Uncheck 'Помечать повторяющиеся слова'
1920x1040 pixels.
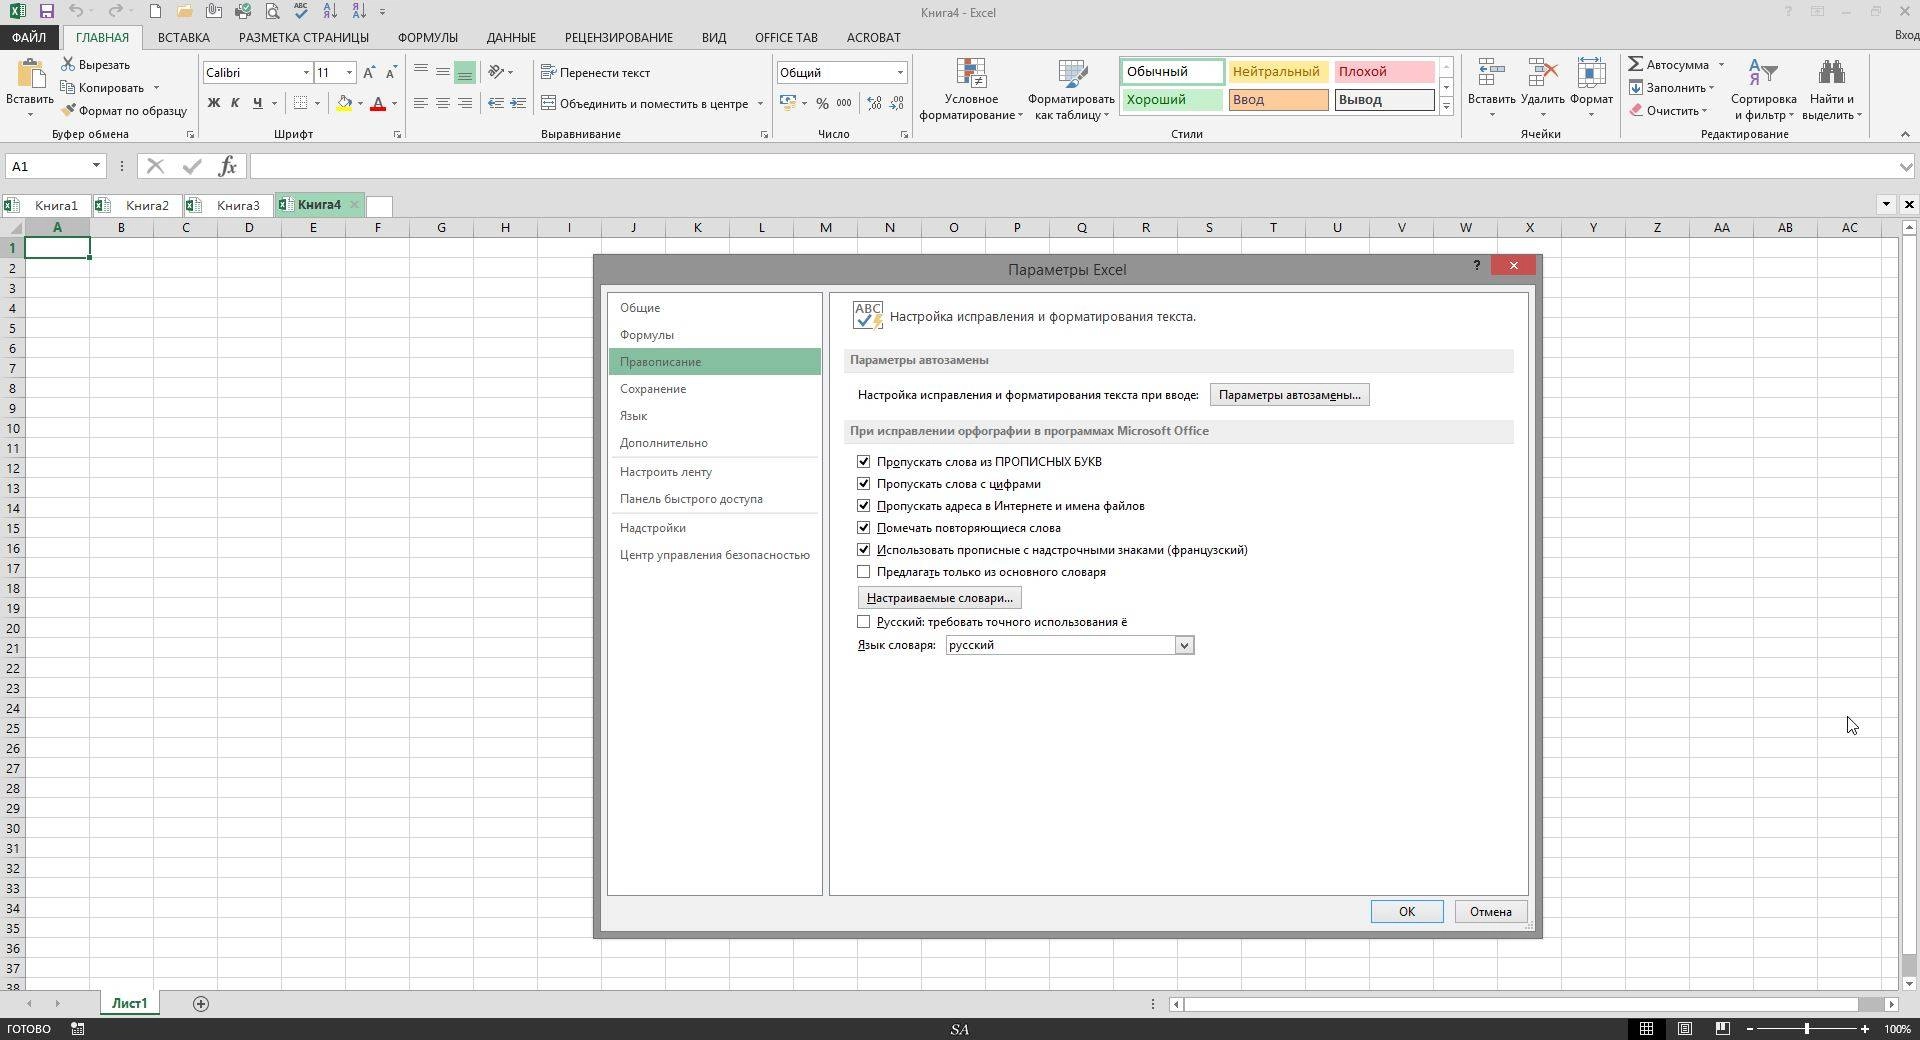(864, 527)
